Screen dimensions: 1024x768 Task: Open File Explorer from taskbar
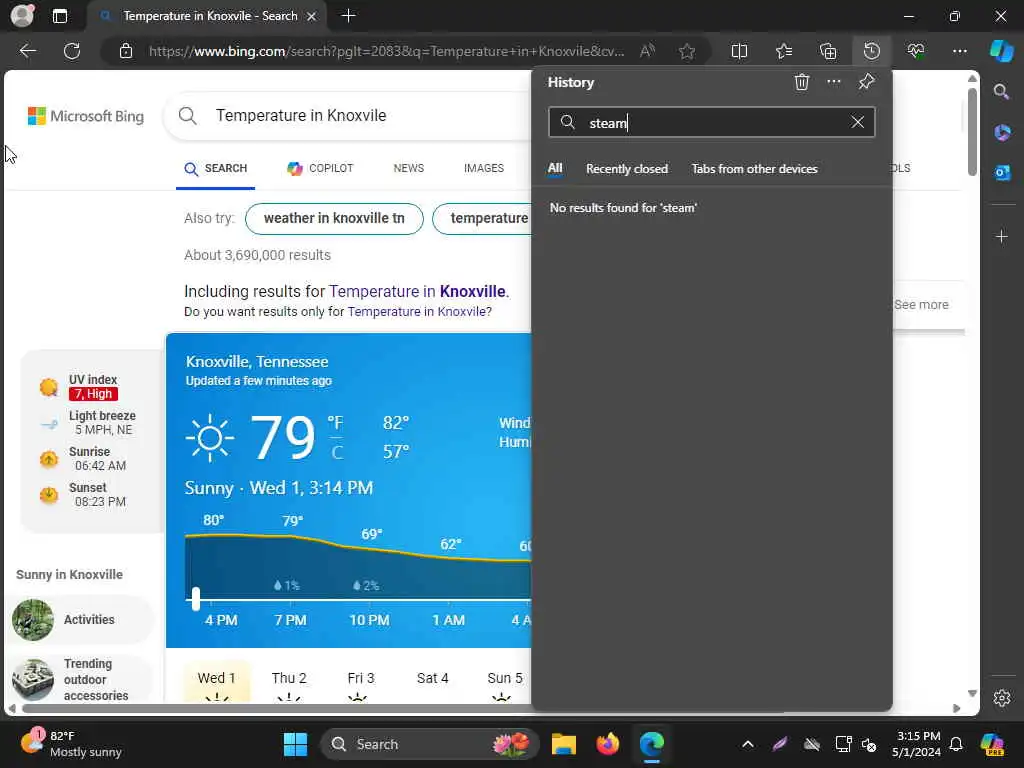[564, 744]
